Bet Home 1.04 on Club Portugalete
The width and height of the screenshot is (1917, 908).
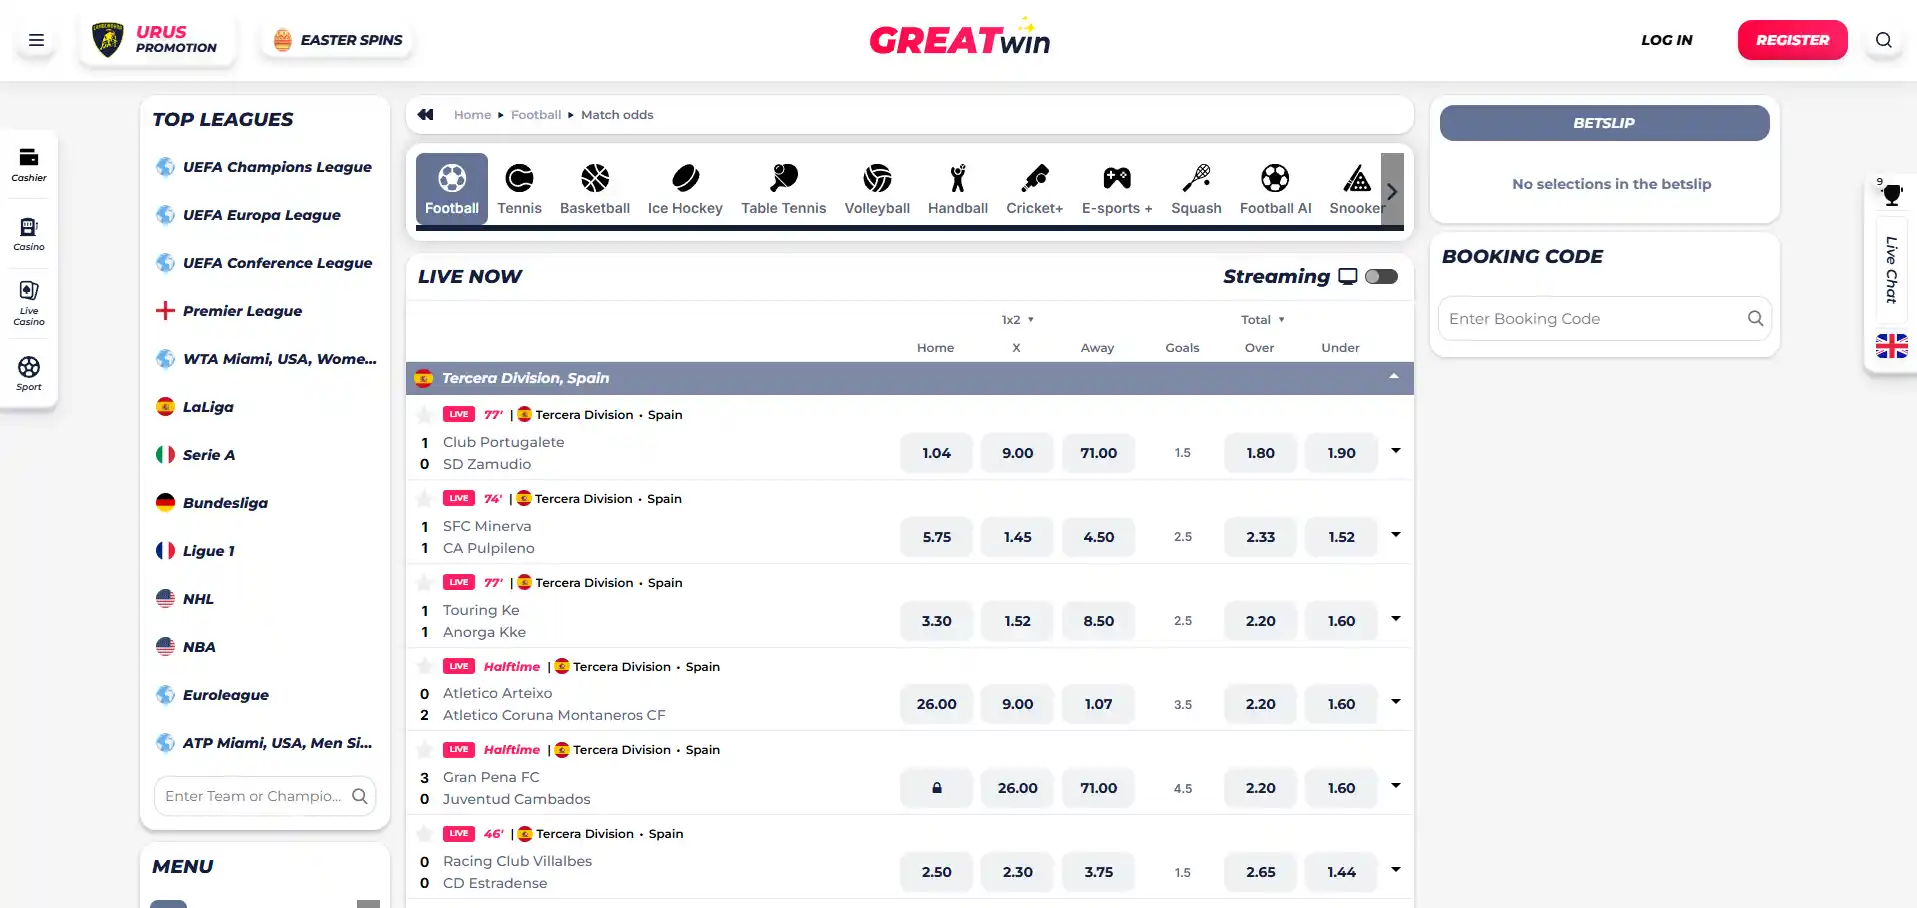tap(936, 453)
